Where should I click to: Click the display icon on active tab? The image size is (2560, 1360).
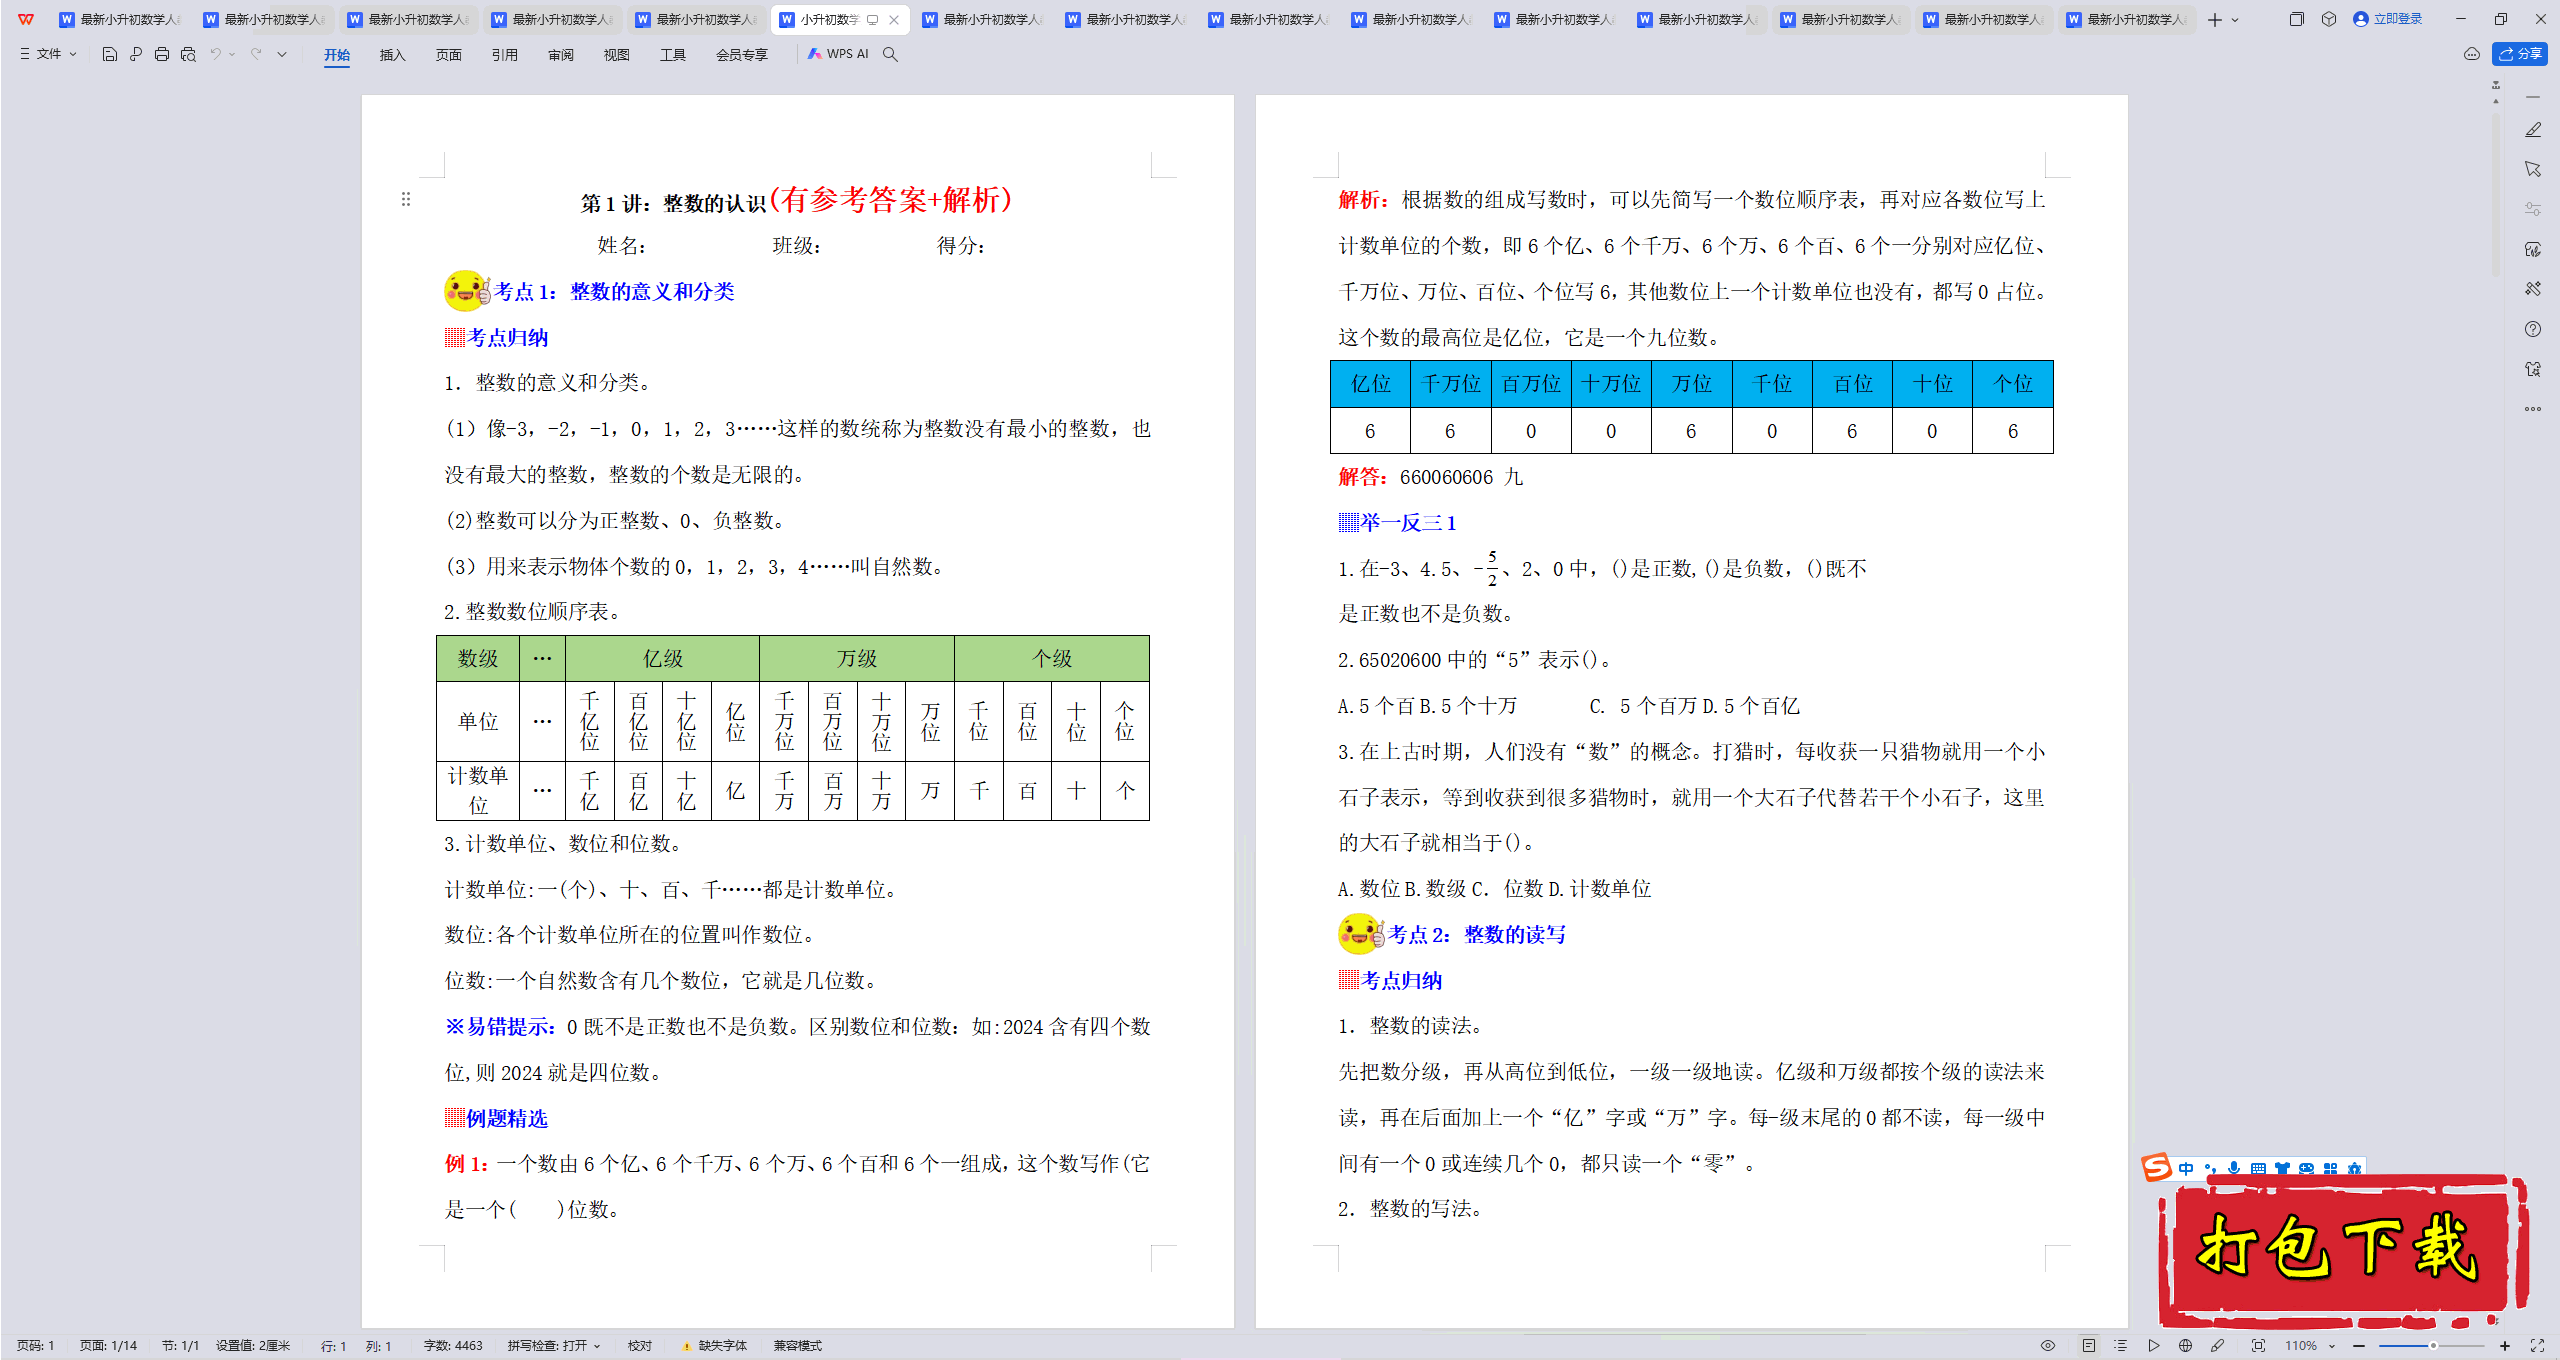point(872,20)
